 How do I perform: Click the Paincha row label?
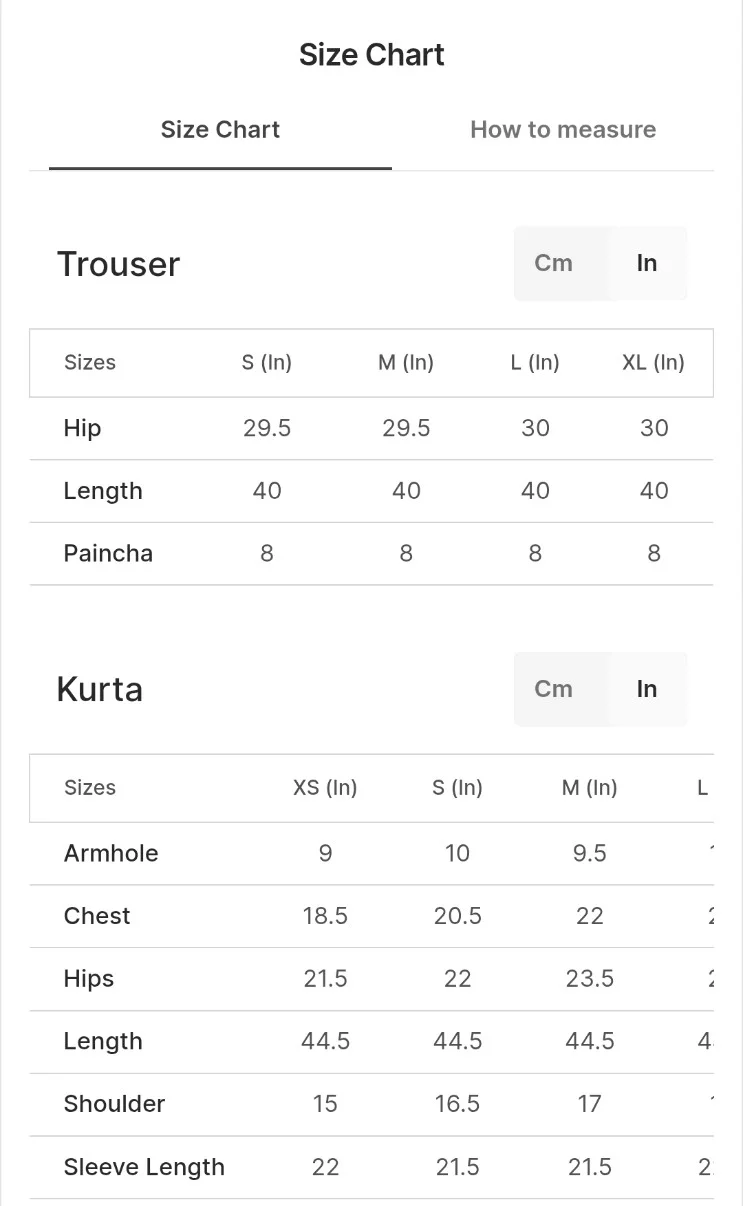tap(108, 553)
